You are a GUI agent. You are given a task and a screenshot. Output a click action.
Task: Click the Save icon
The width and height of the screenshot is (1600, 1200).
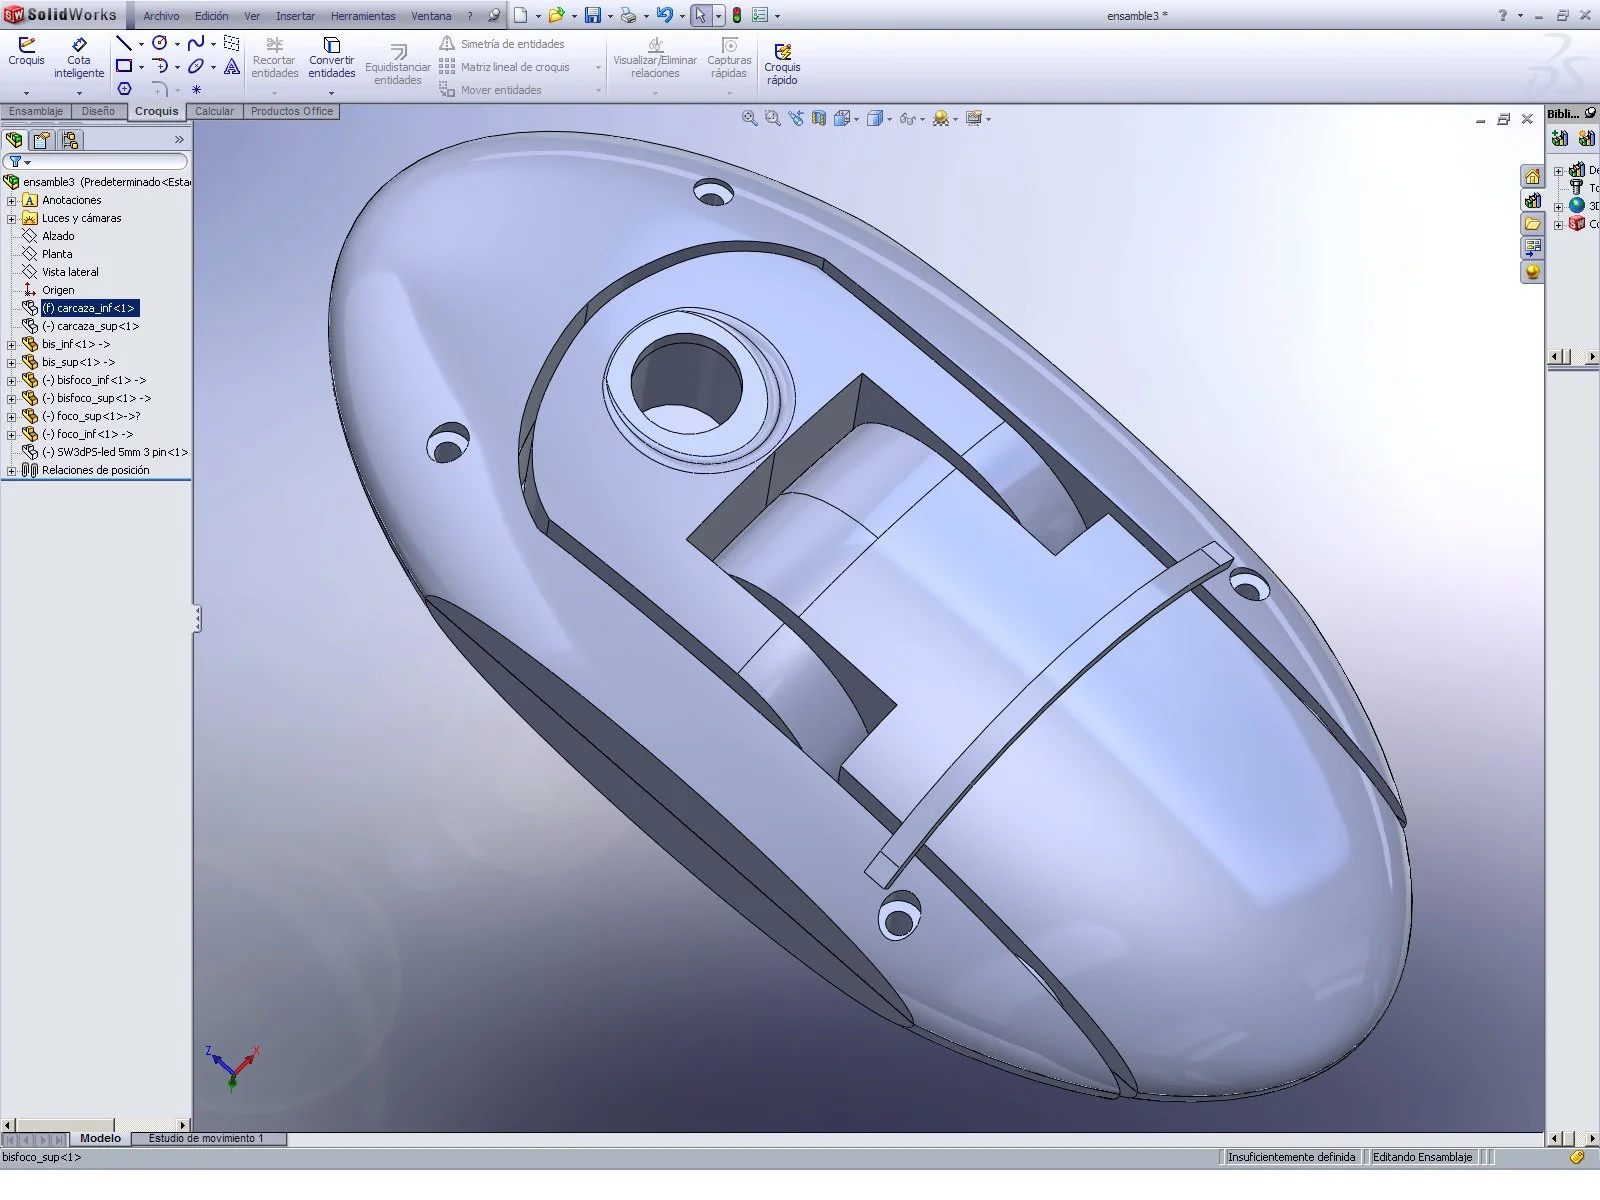593,15
